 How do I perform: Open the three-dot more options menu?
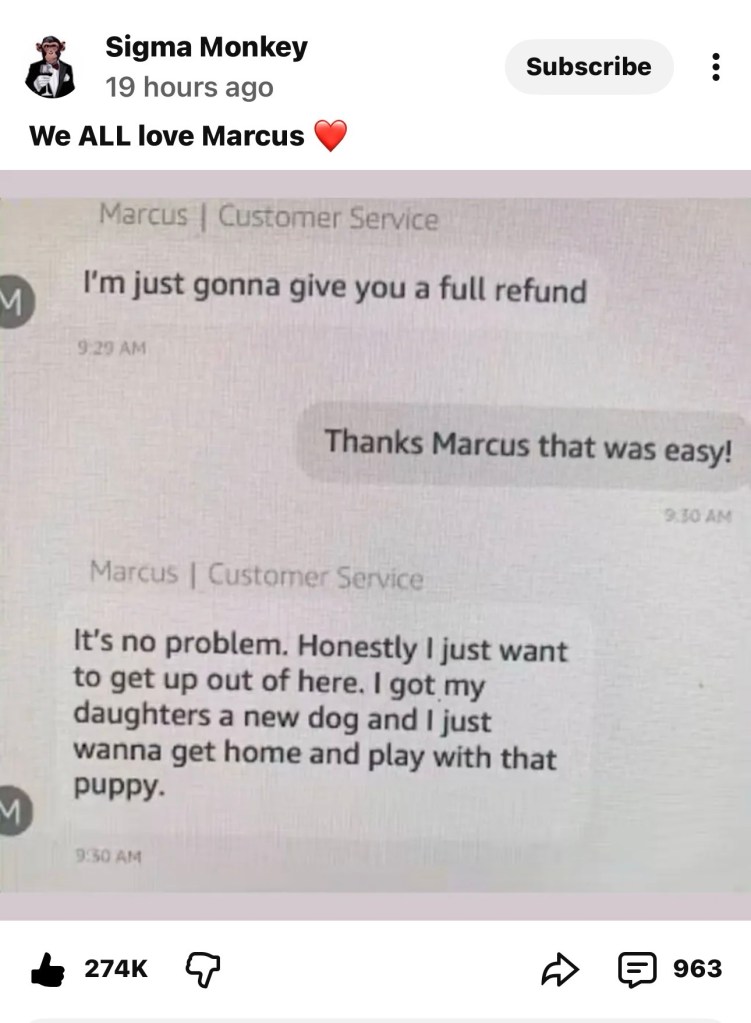pyautogui.click(x=715, y=67)
